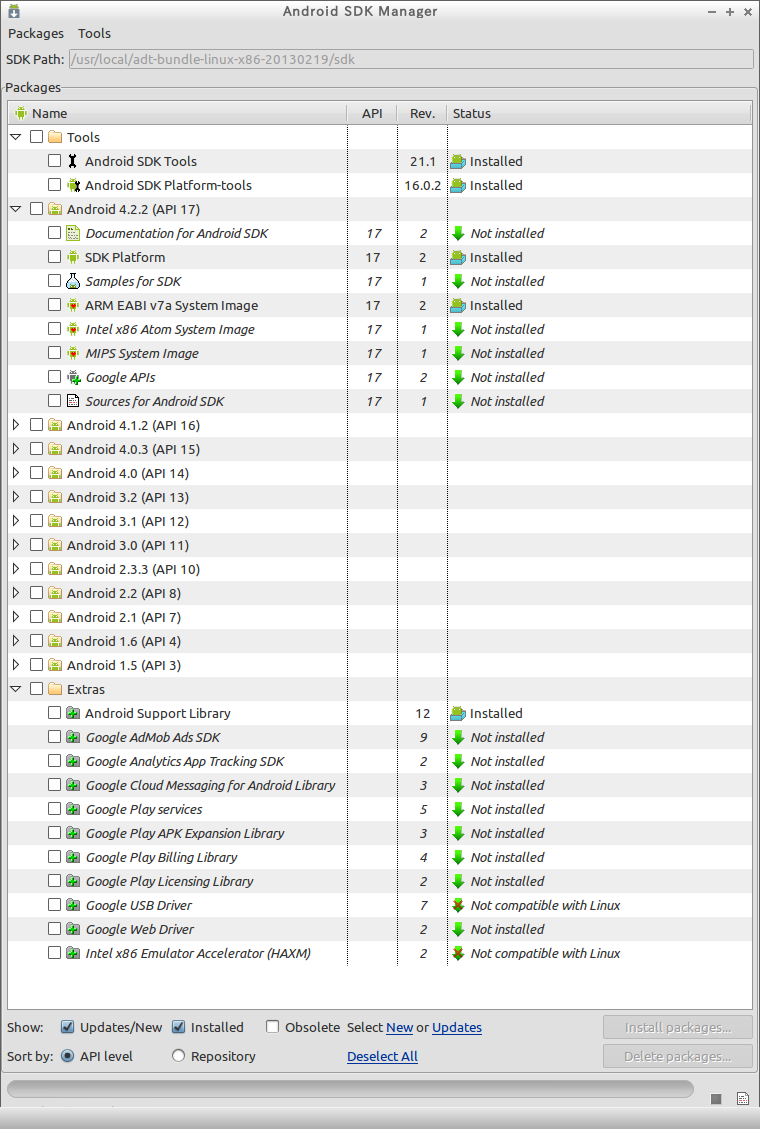Select the Repository sort radio button

click(x=178, y=1056)
